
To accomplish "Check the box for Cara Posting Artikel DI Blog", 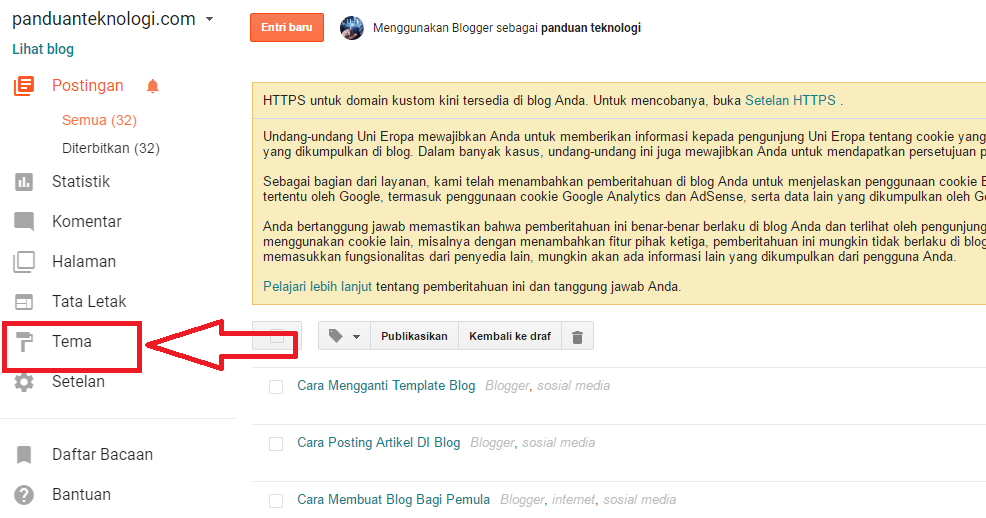I will coord(275,444).
